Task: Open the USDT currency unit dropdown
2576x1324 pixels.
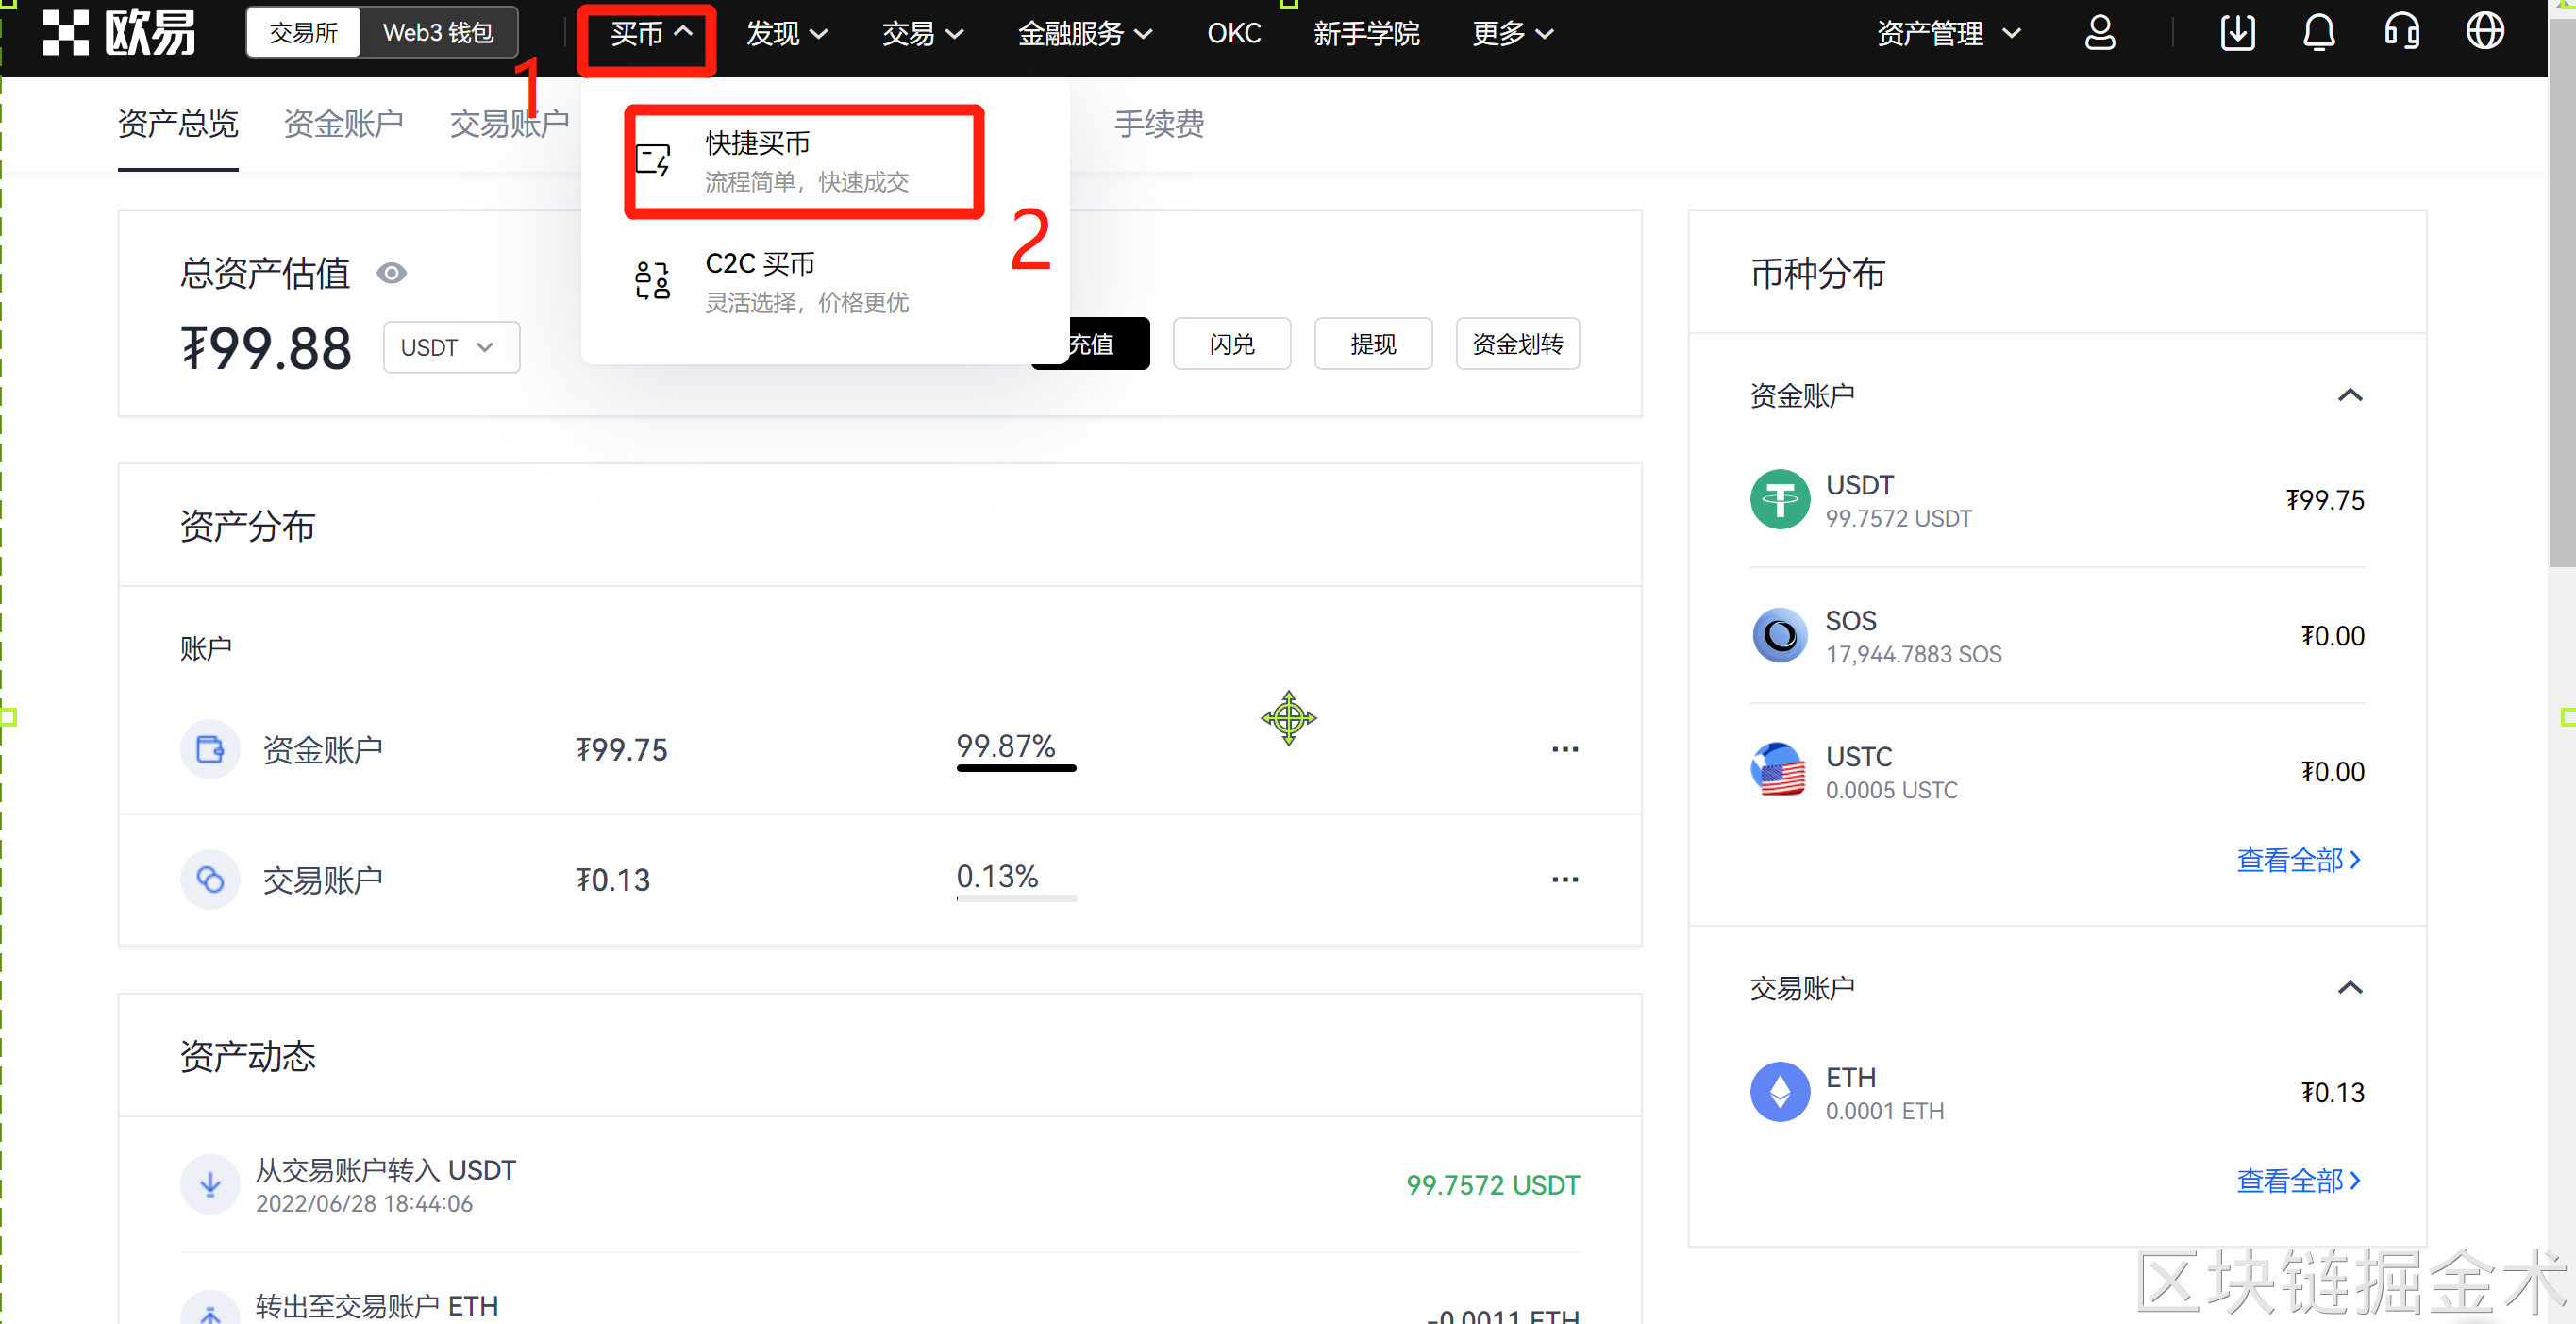Action: click(450, 347)
